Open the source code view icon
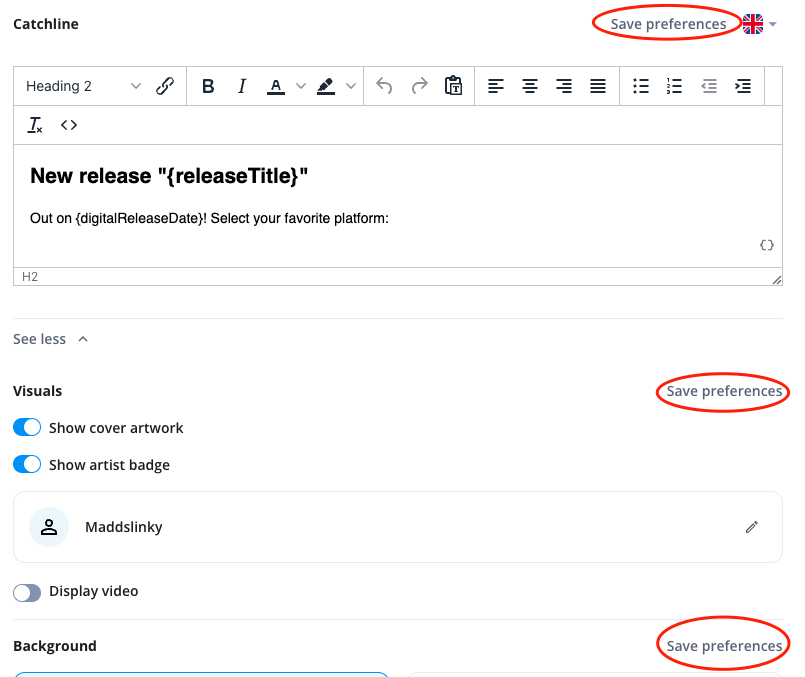Image resolution: width=805 pixels, height=677 pixels. click(69, 125)
